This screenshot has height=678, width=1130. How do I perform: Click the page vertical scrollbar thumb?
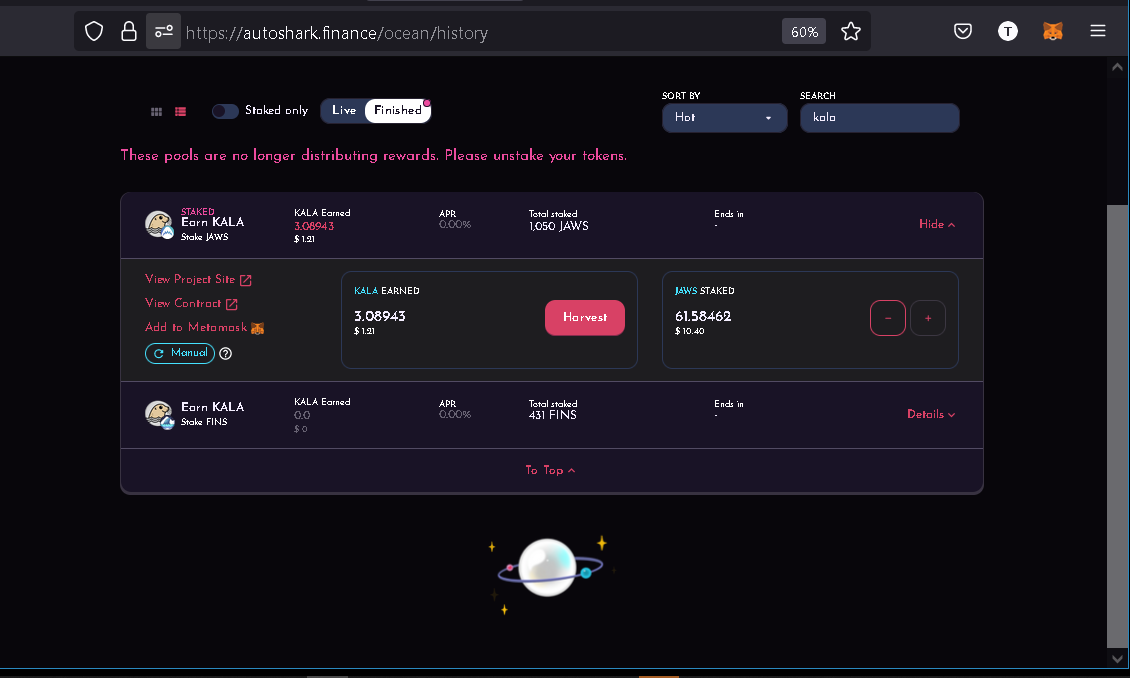(1117, 427)
